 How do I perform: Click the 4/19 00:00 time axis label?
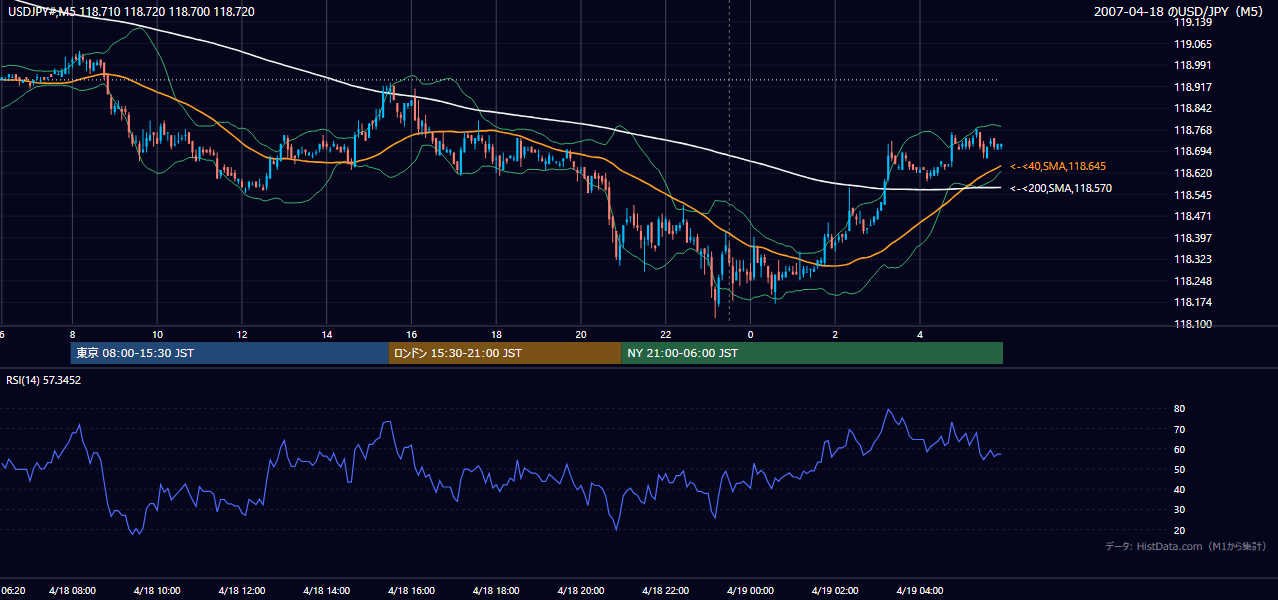point(750,591)
